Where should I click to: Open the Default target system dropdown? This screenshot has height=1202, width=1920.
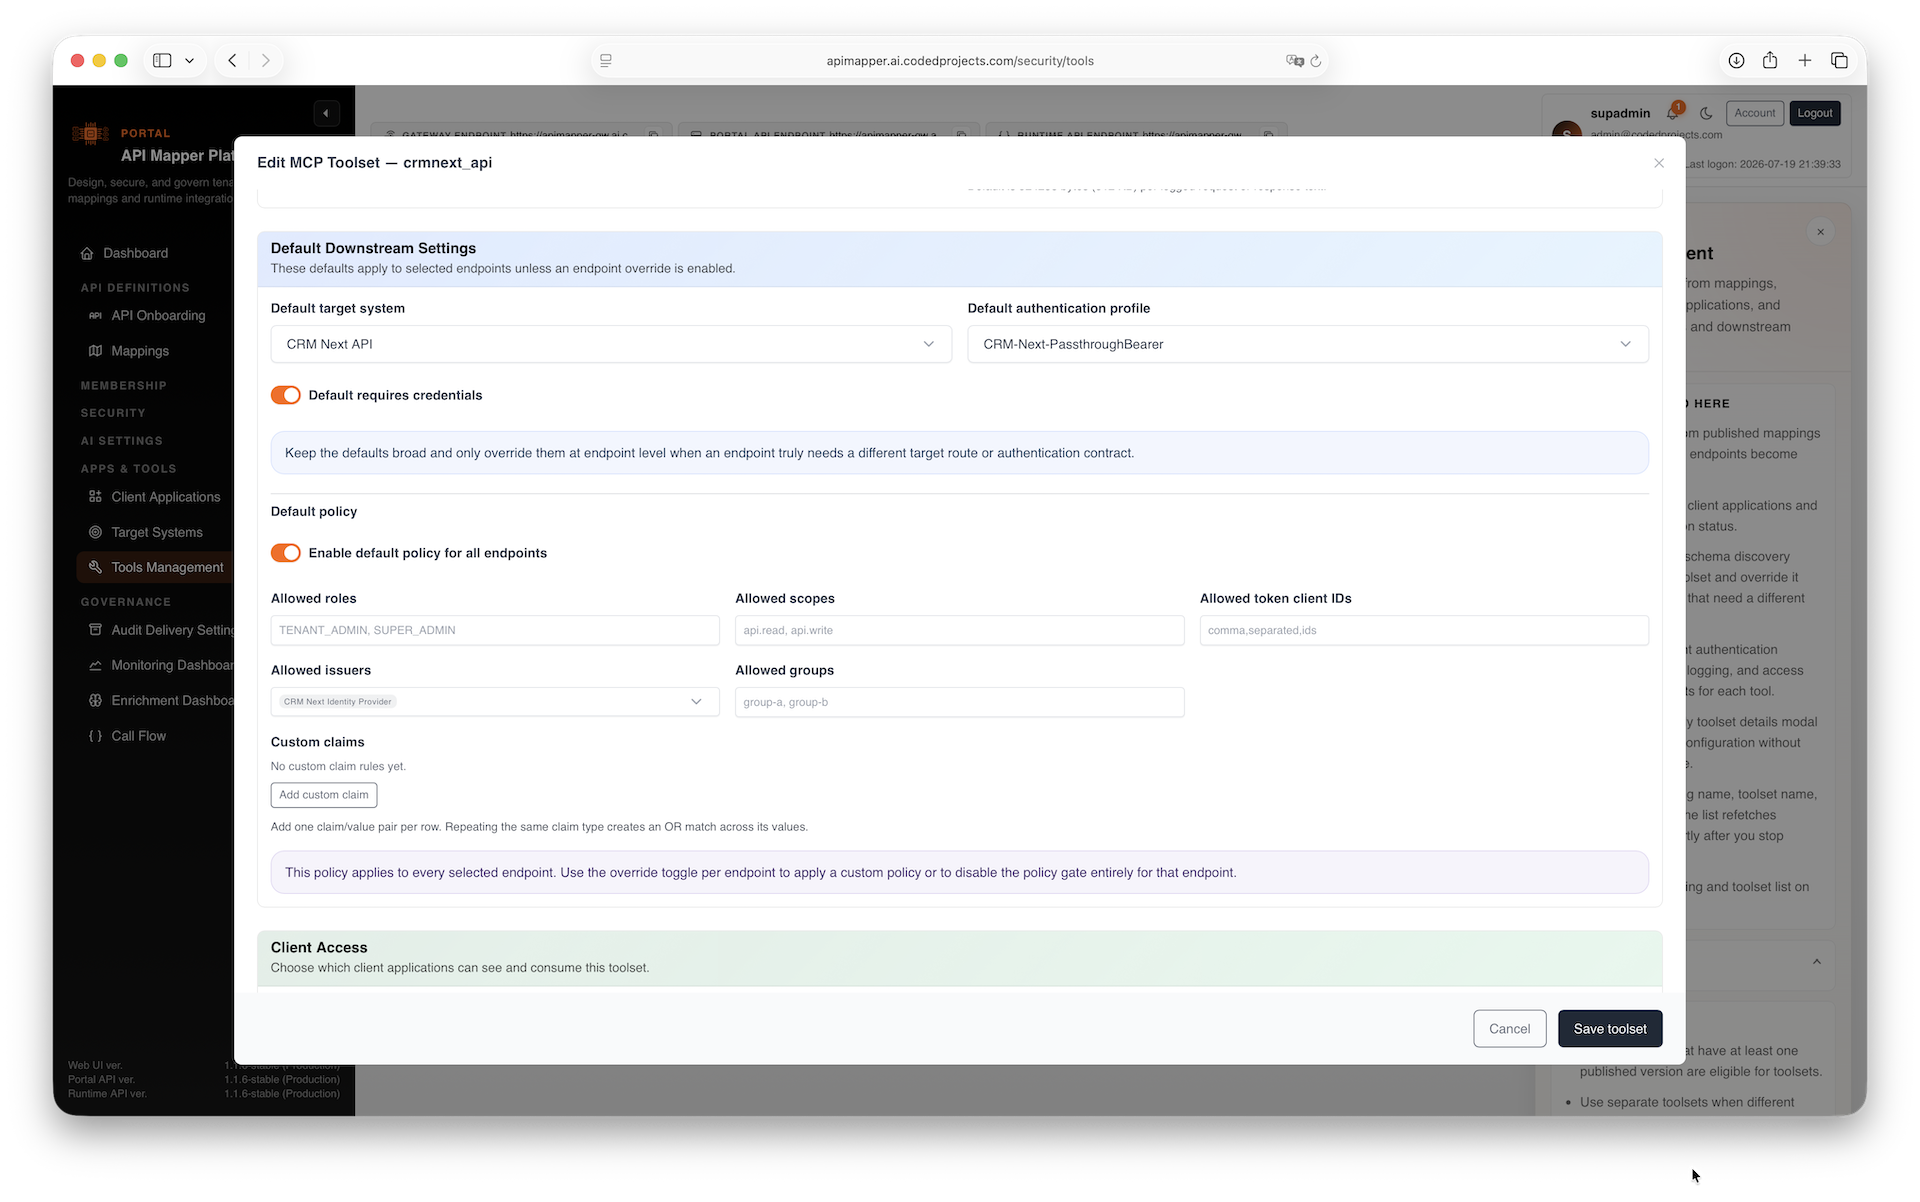click(611, 344)
